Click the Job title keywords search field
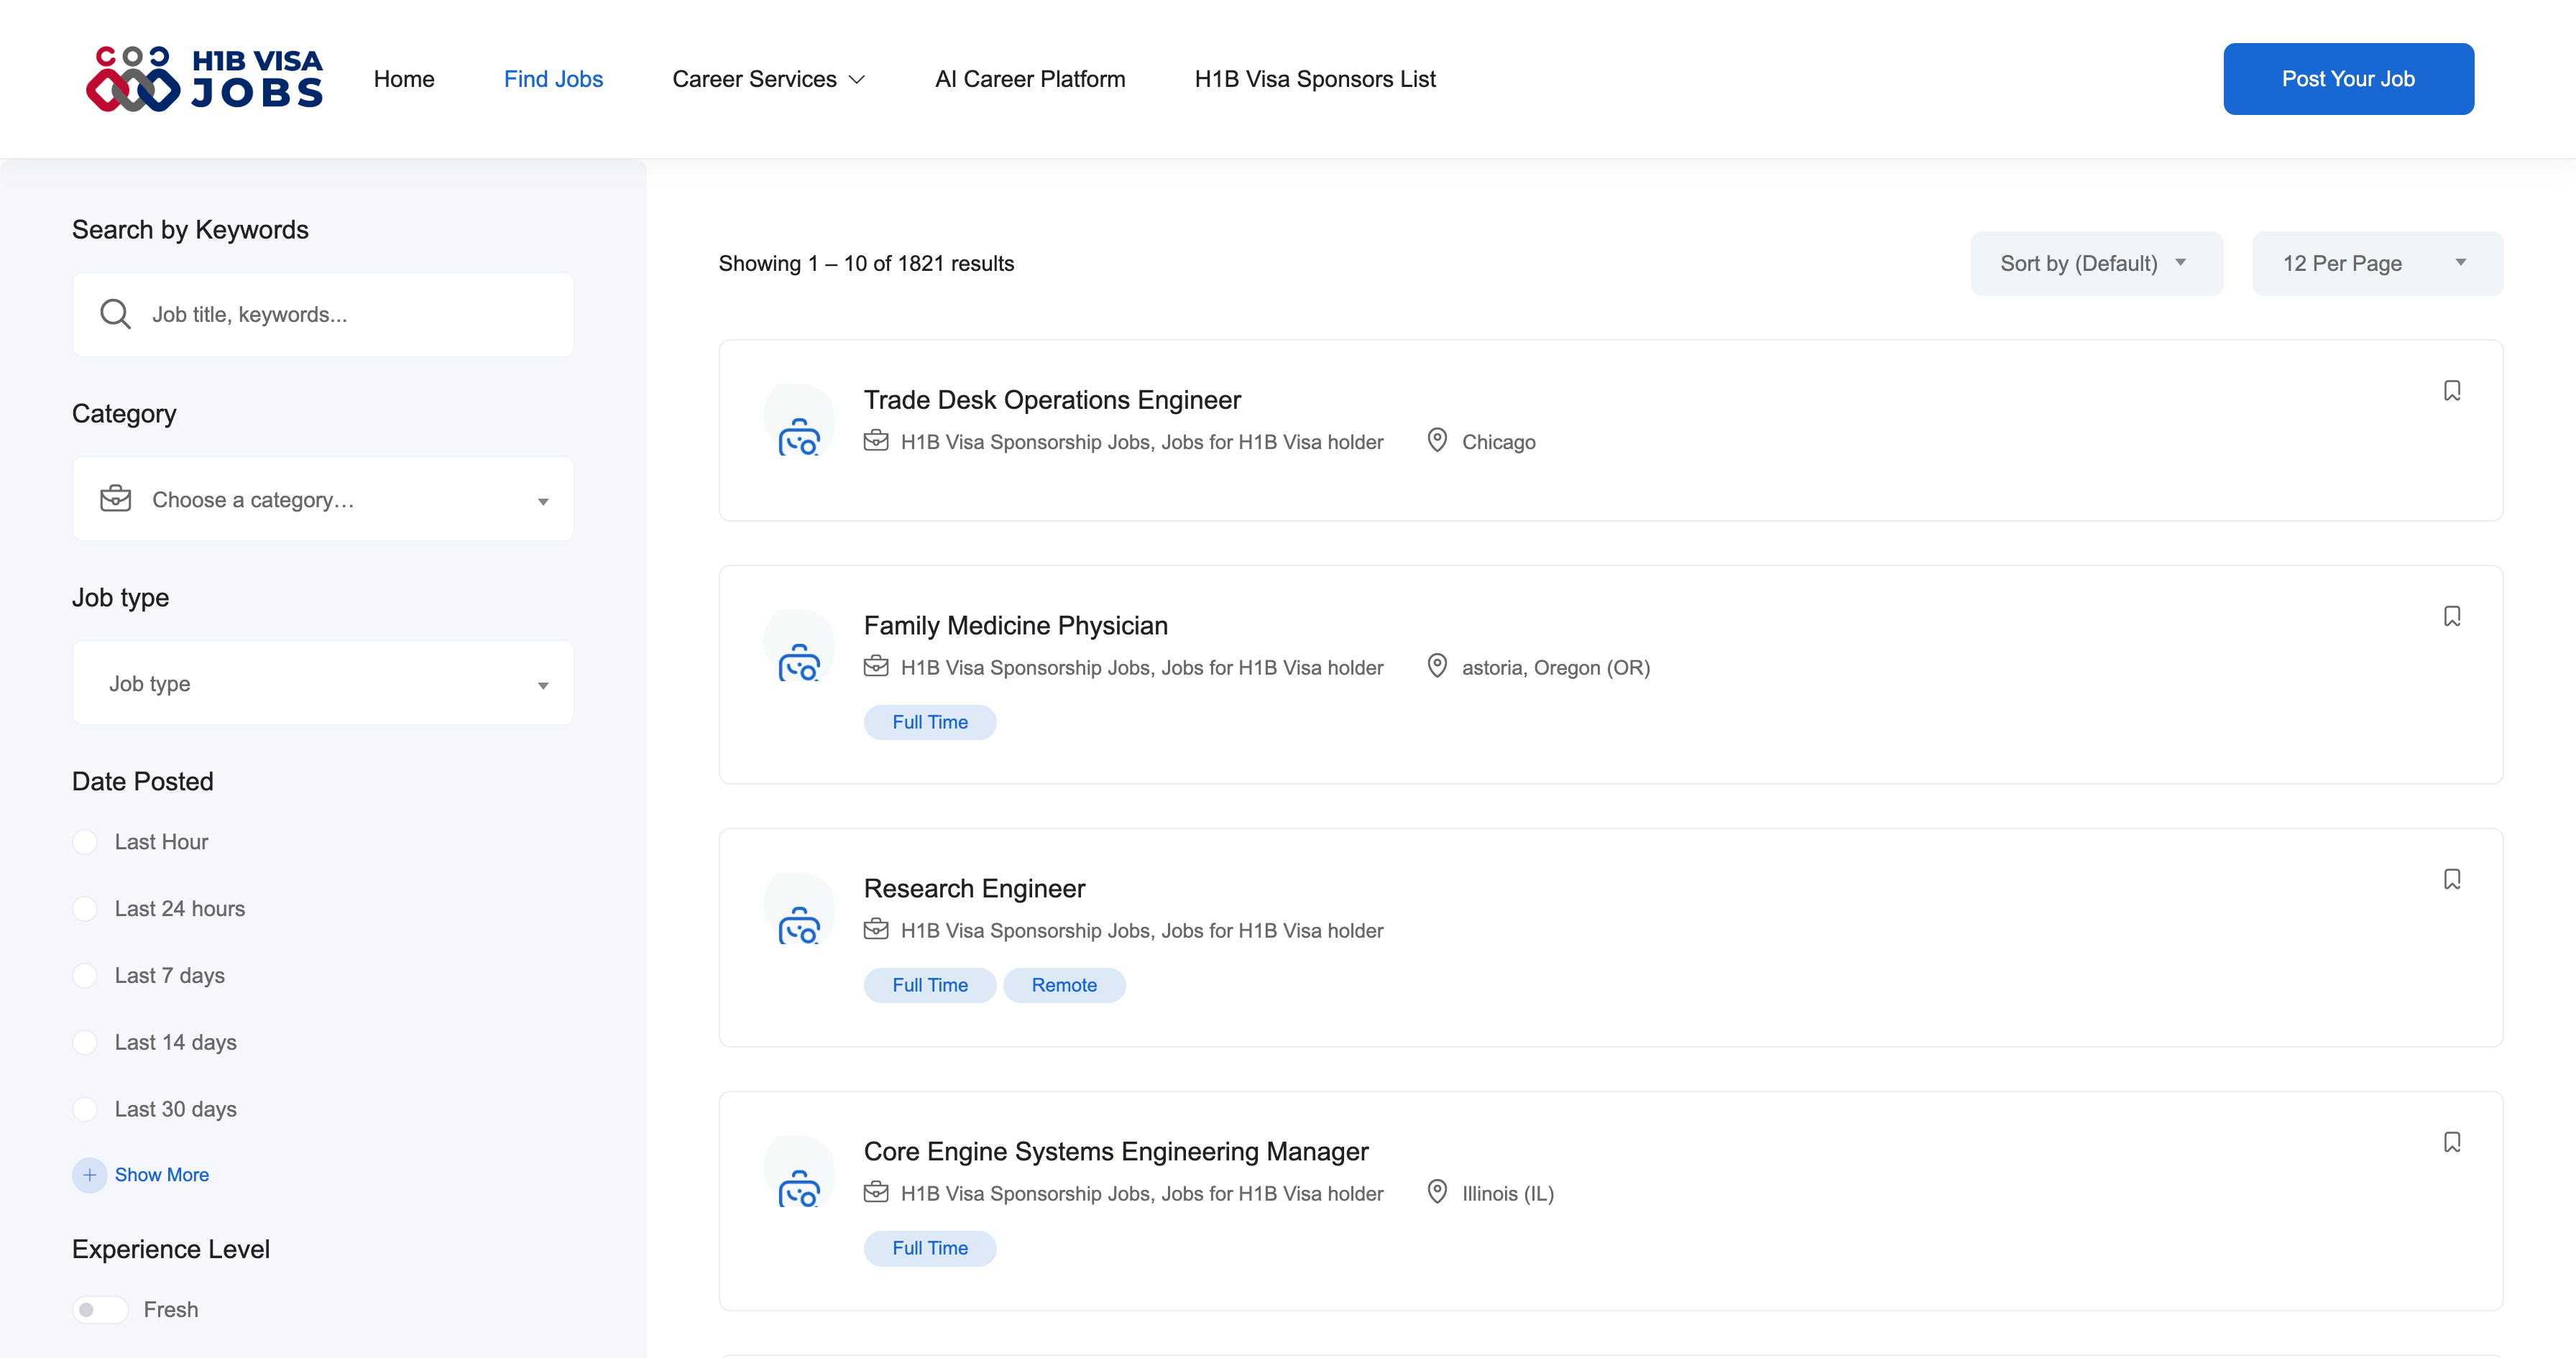Viewport: 2576px width, 1358px height. click(x=350, y=315)
